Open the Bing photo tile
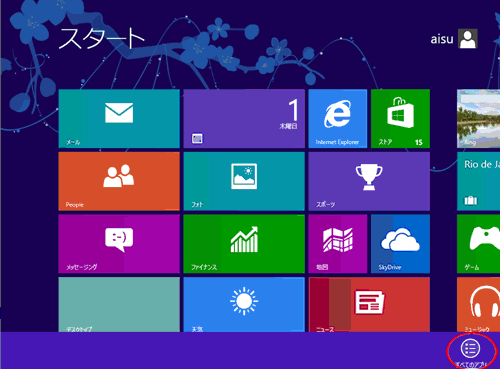Viewport: 500px width, 369px height. (x=479, y=119)
